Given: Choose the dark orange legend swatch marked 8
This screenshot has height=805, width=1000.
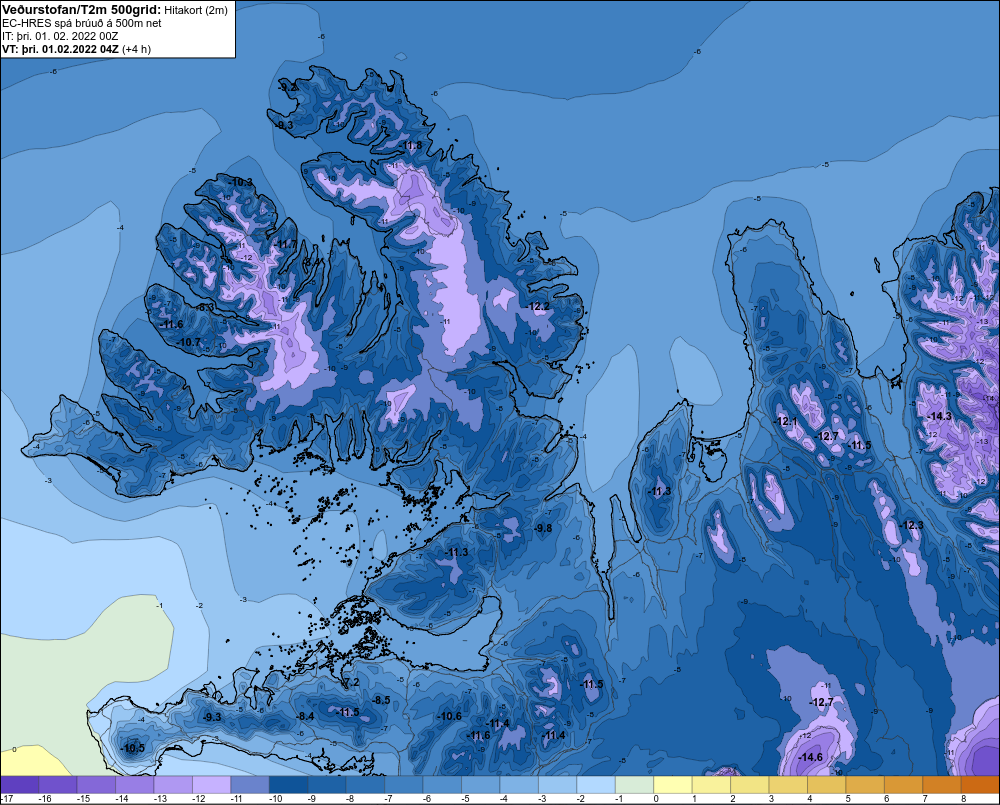Looking at the screenshot, I should 980,784.
